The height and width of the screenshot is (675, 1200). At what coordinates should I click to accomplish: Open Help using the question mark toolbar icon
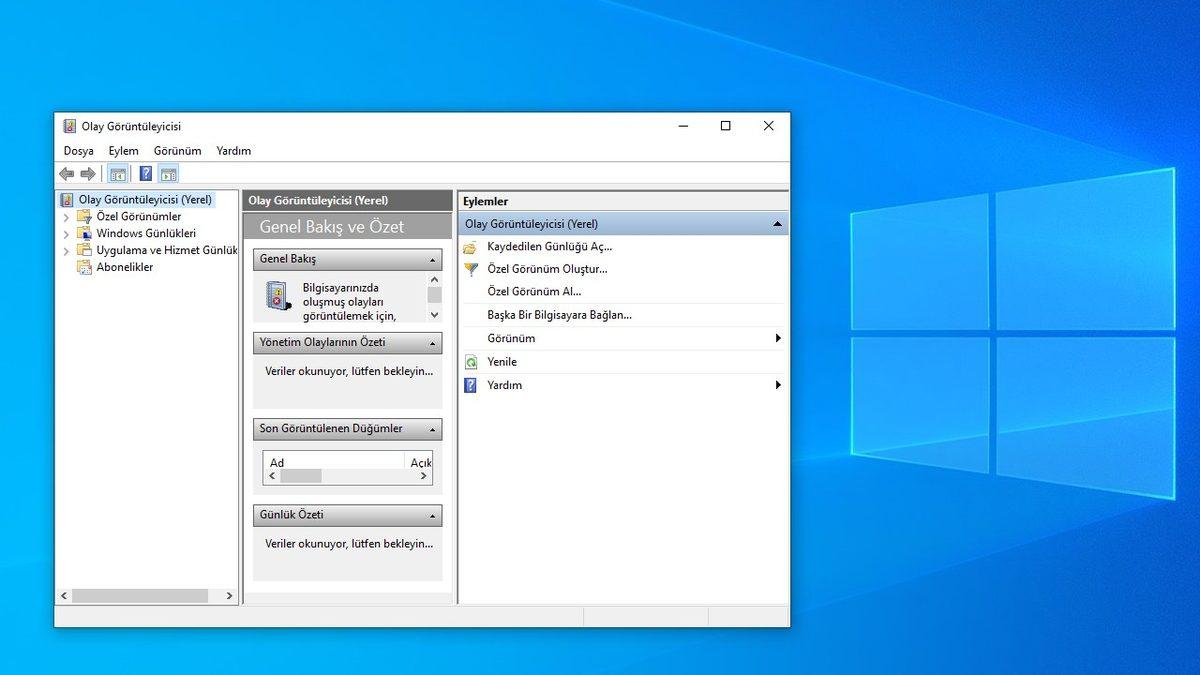click(x=145, y=173)
